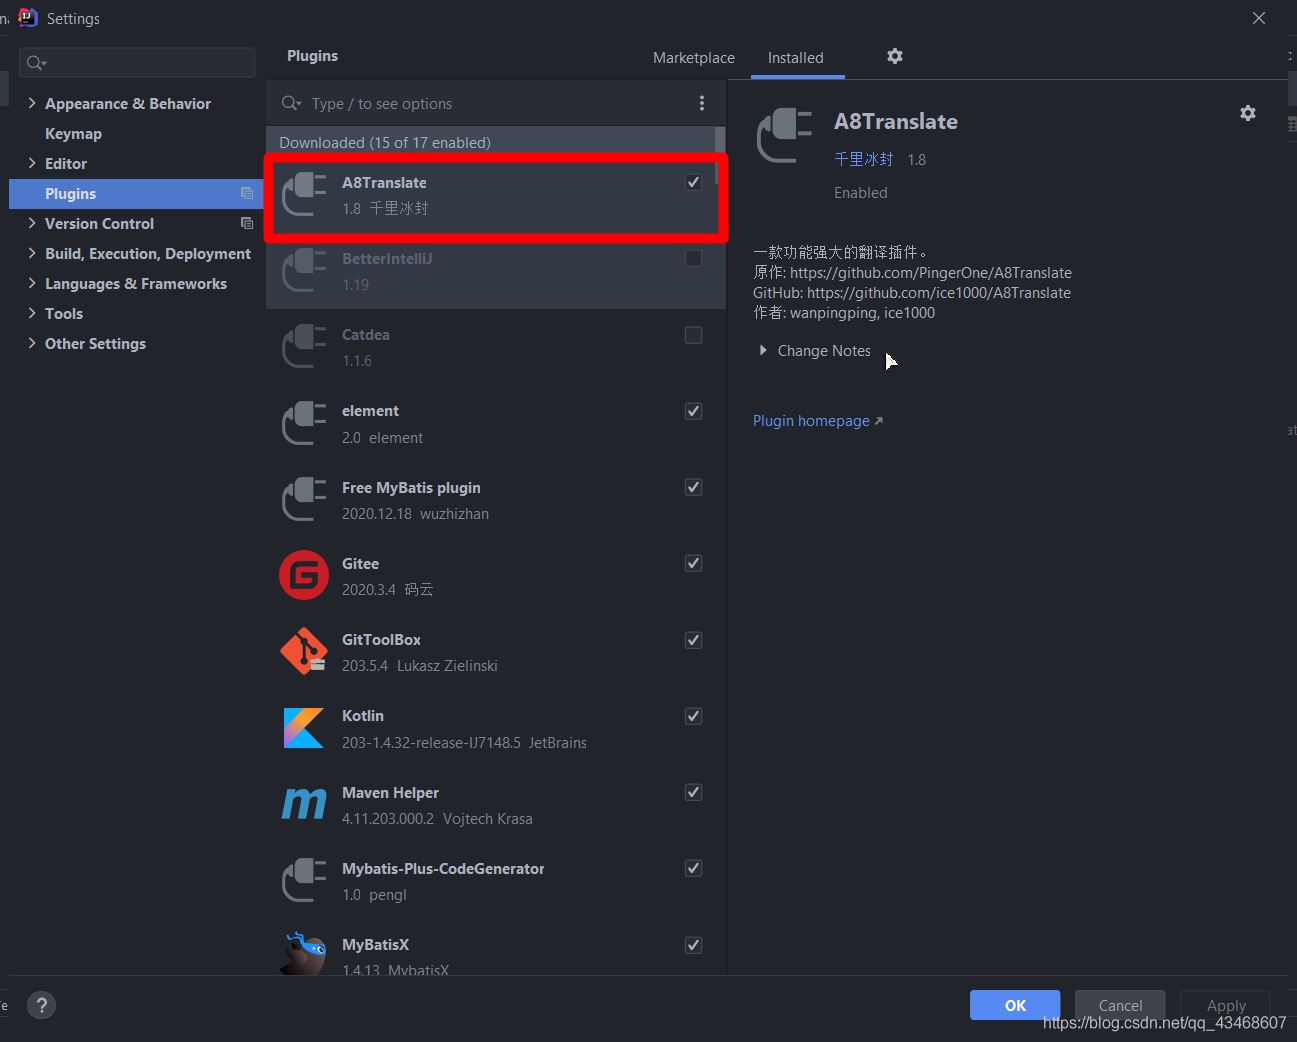Select the Gitee plugin name
1297x1042 pixels.
[360, 563]
